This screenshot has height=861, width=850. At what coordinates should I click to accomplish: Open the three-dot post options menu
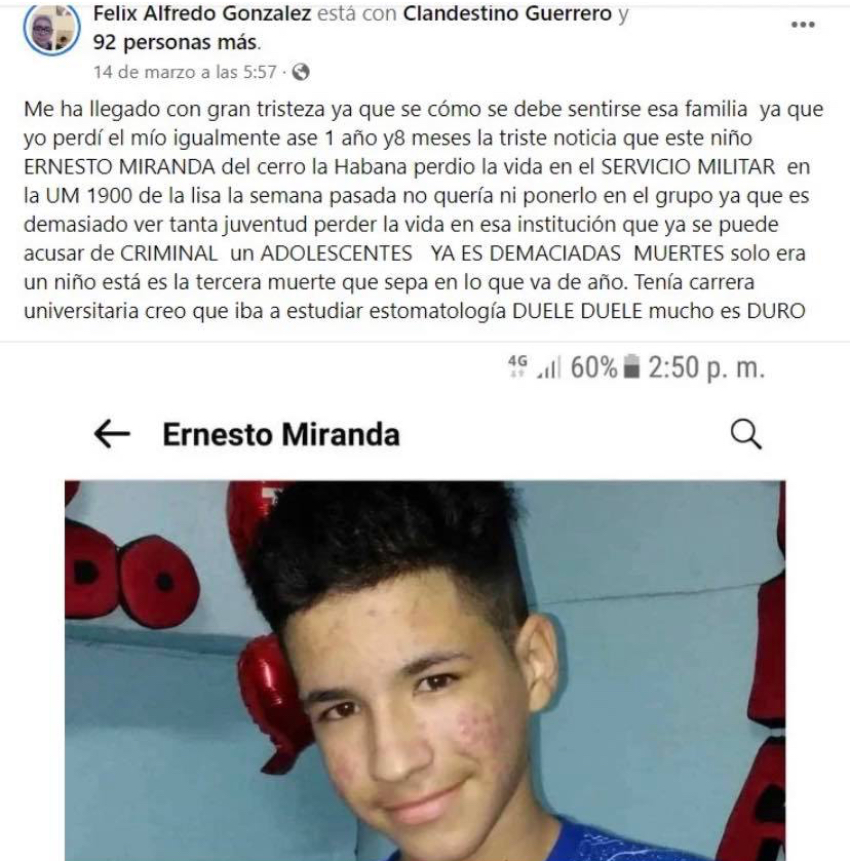(x=802, y=25)
